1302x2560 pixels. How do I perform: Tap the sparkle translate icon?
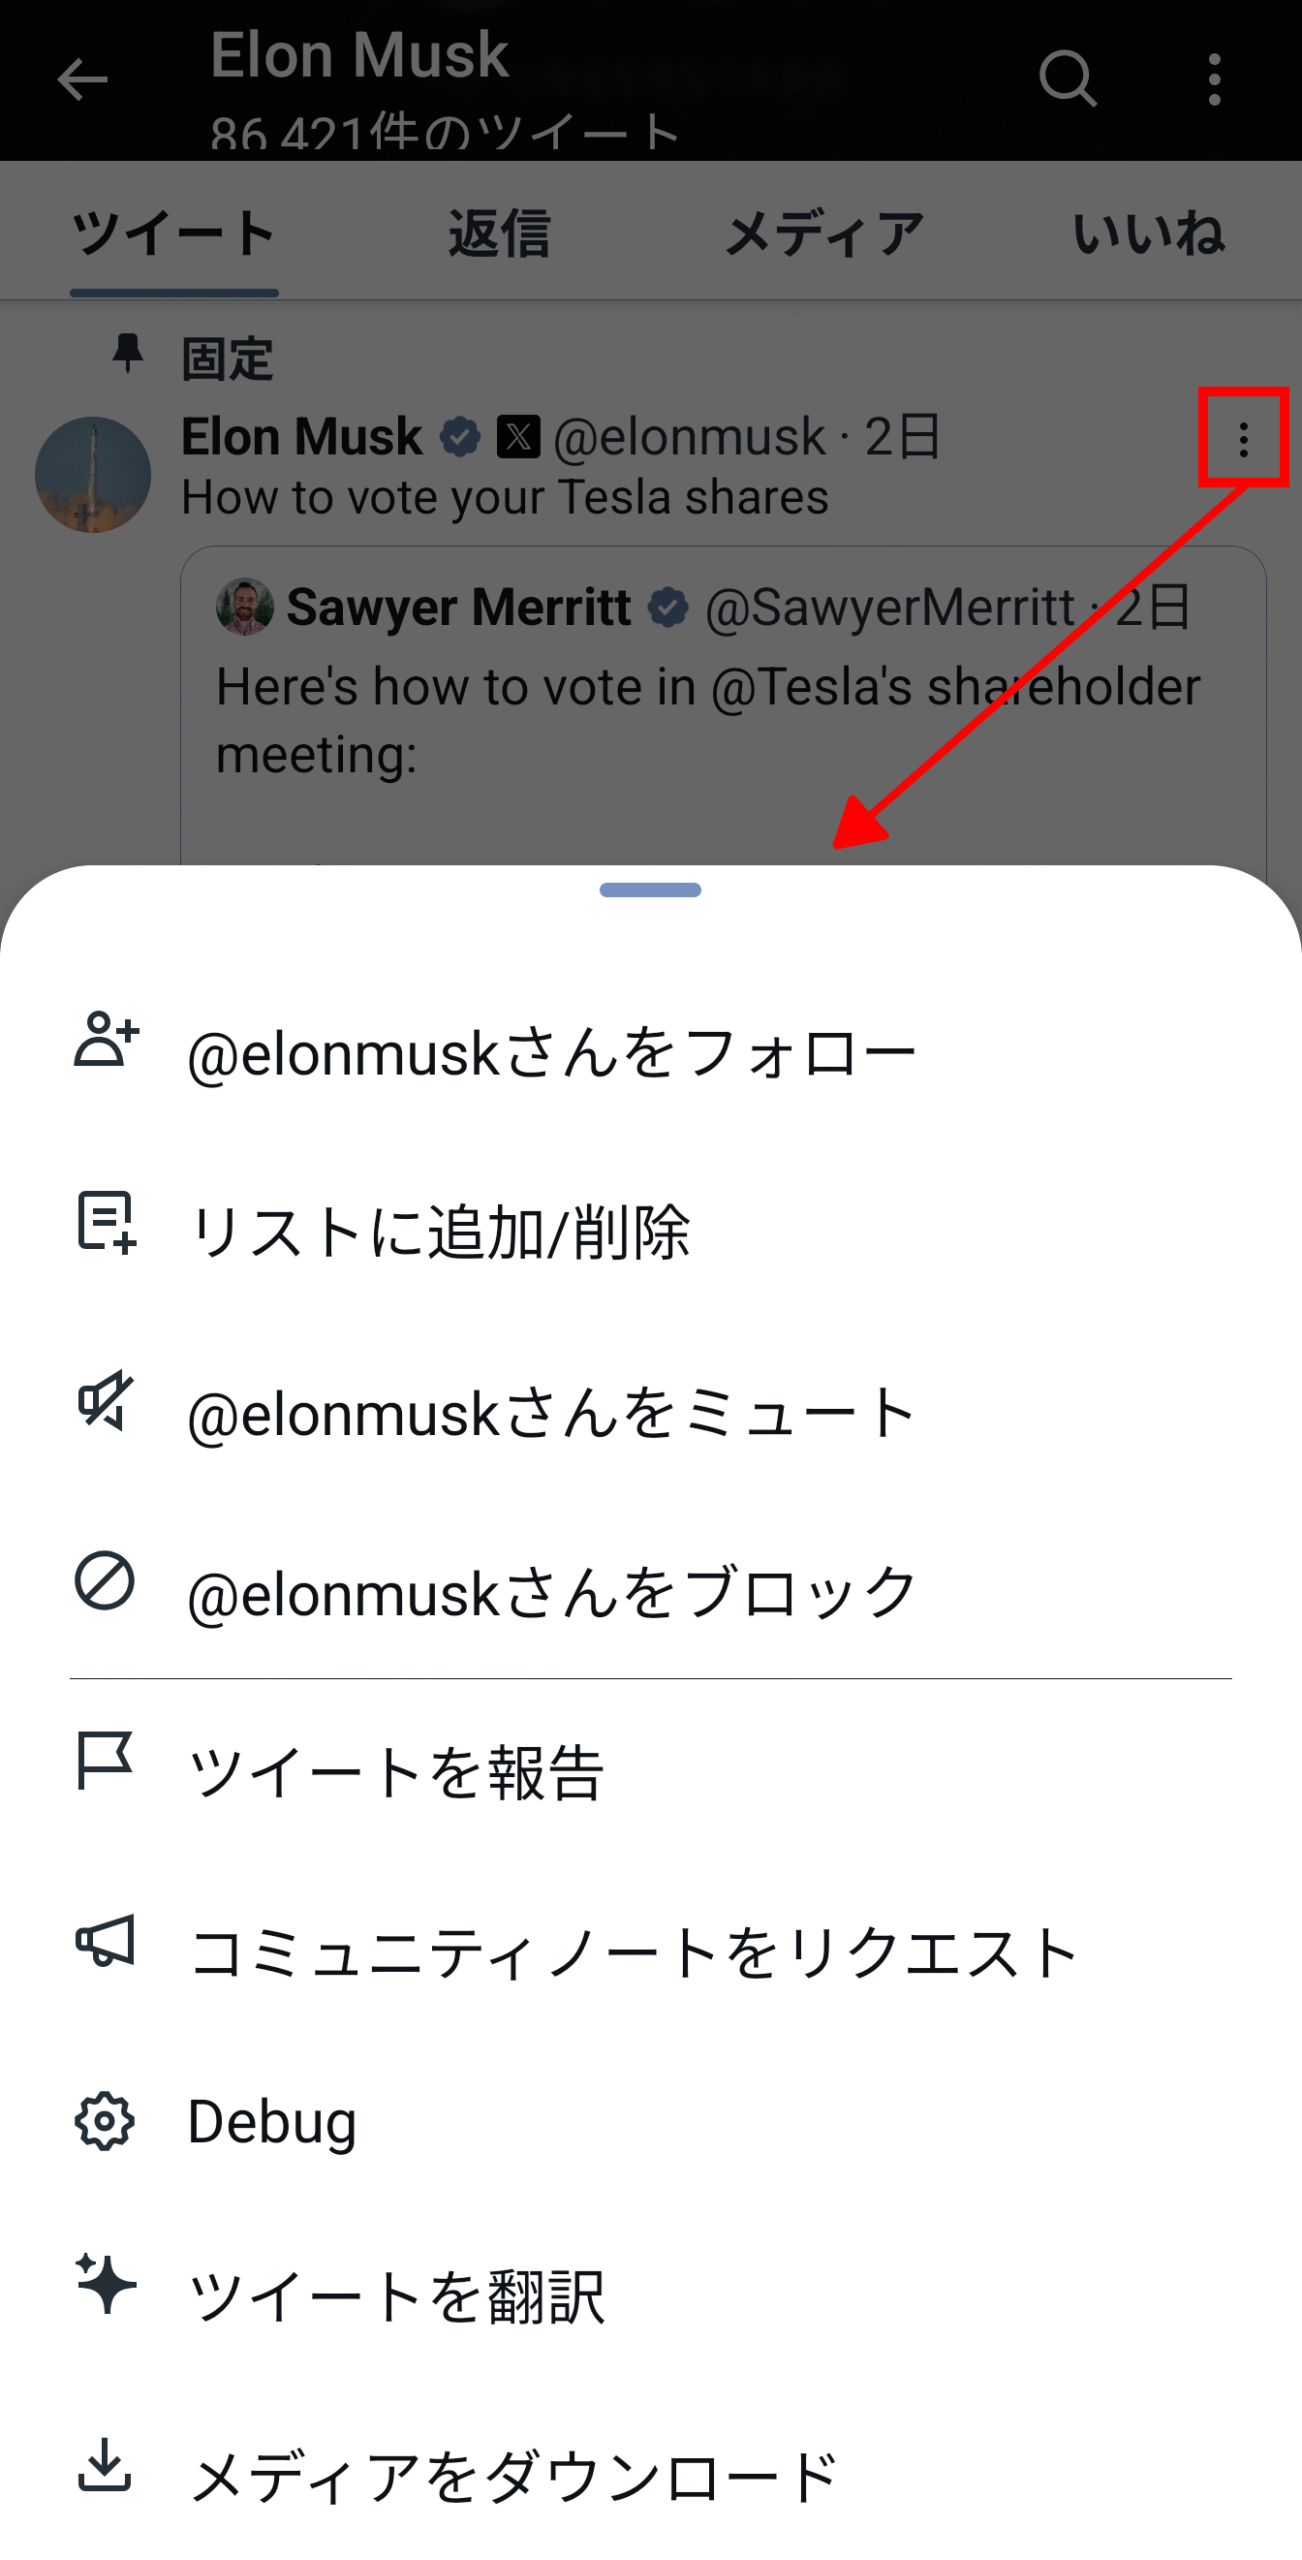(105, 2285)
